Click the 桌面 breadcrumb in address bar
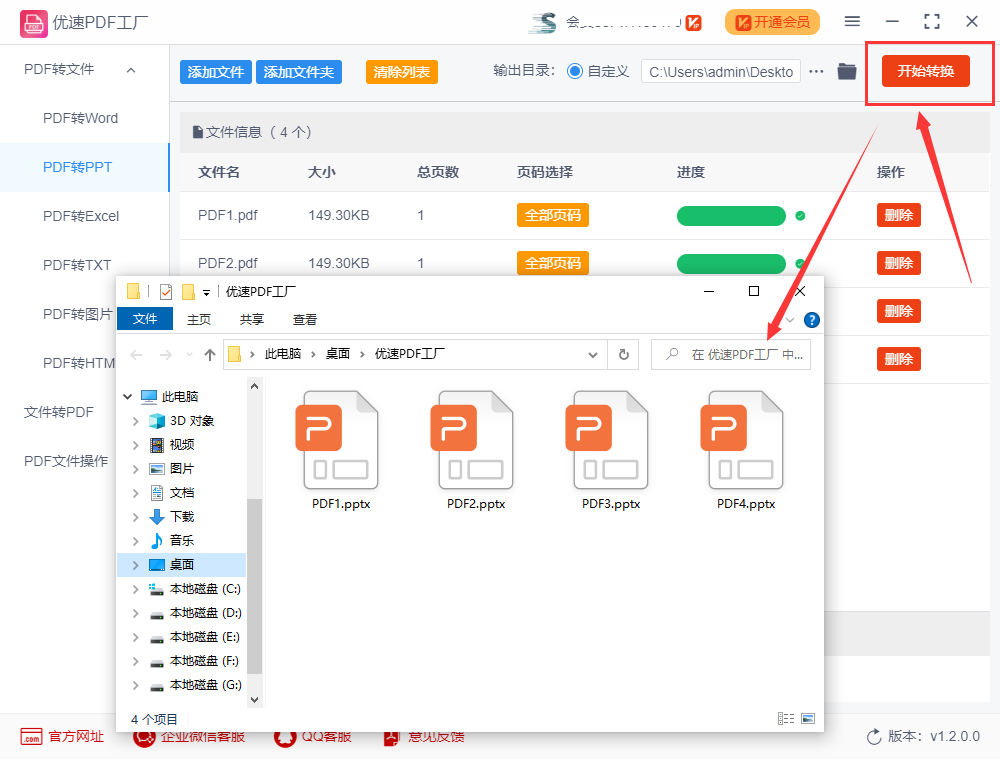 337,354
